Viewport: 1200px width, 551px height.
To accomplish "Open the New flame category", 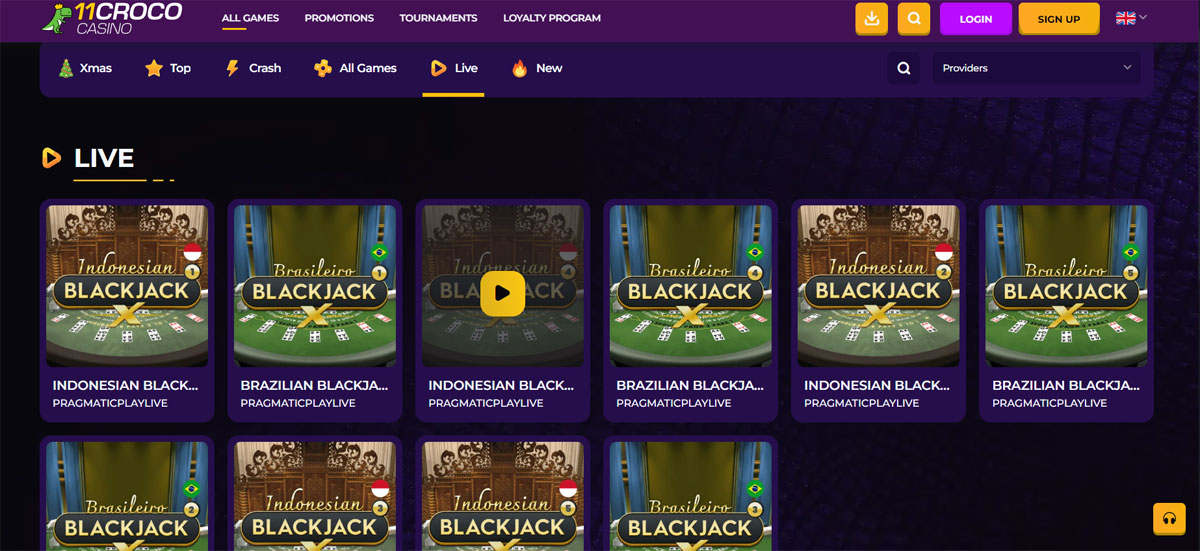I will pos(536,68).
